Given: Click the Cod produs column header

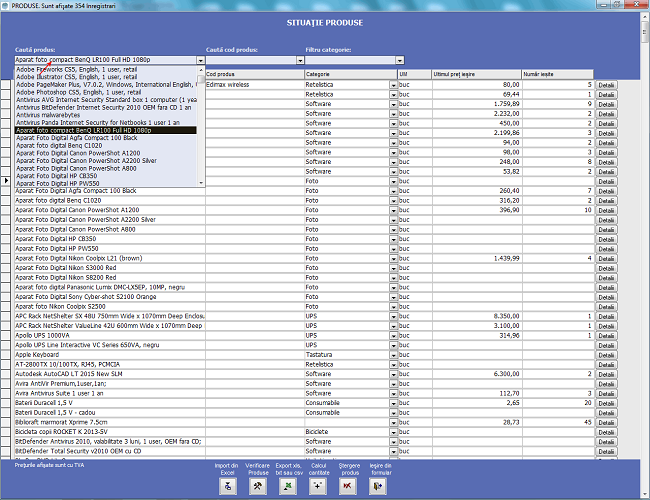Looking at the screenshot, I should pos(255,74).
